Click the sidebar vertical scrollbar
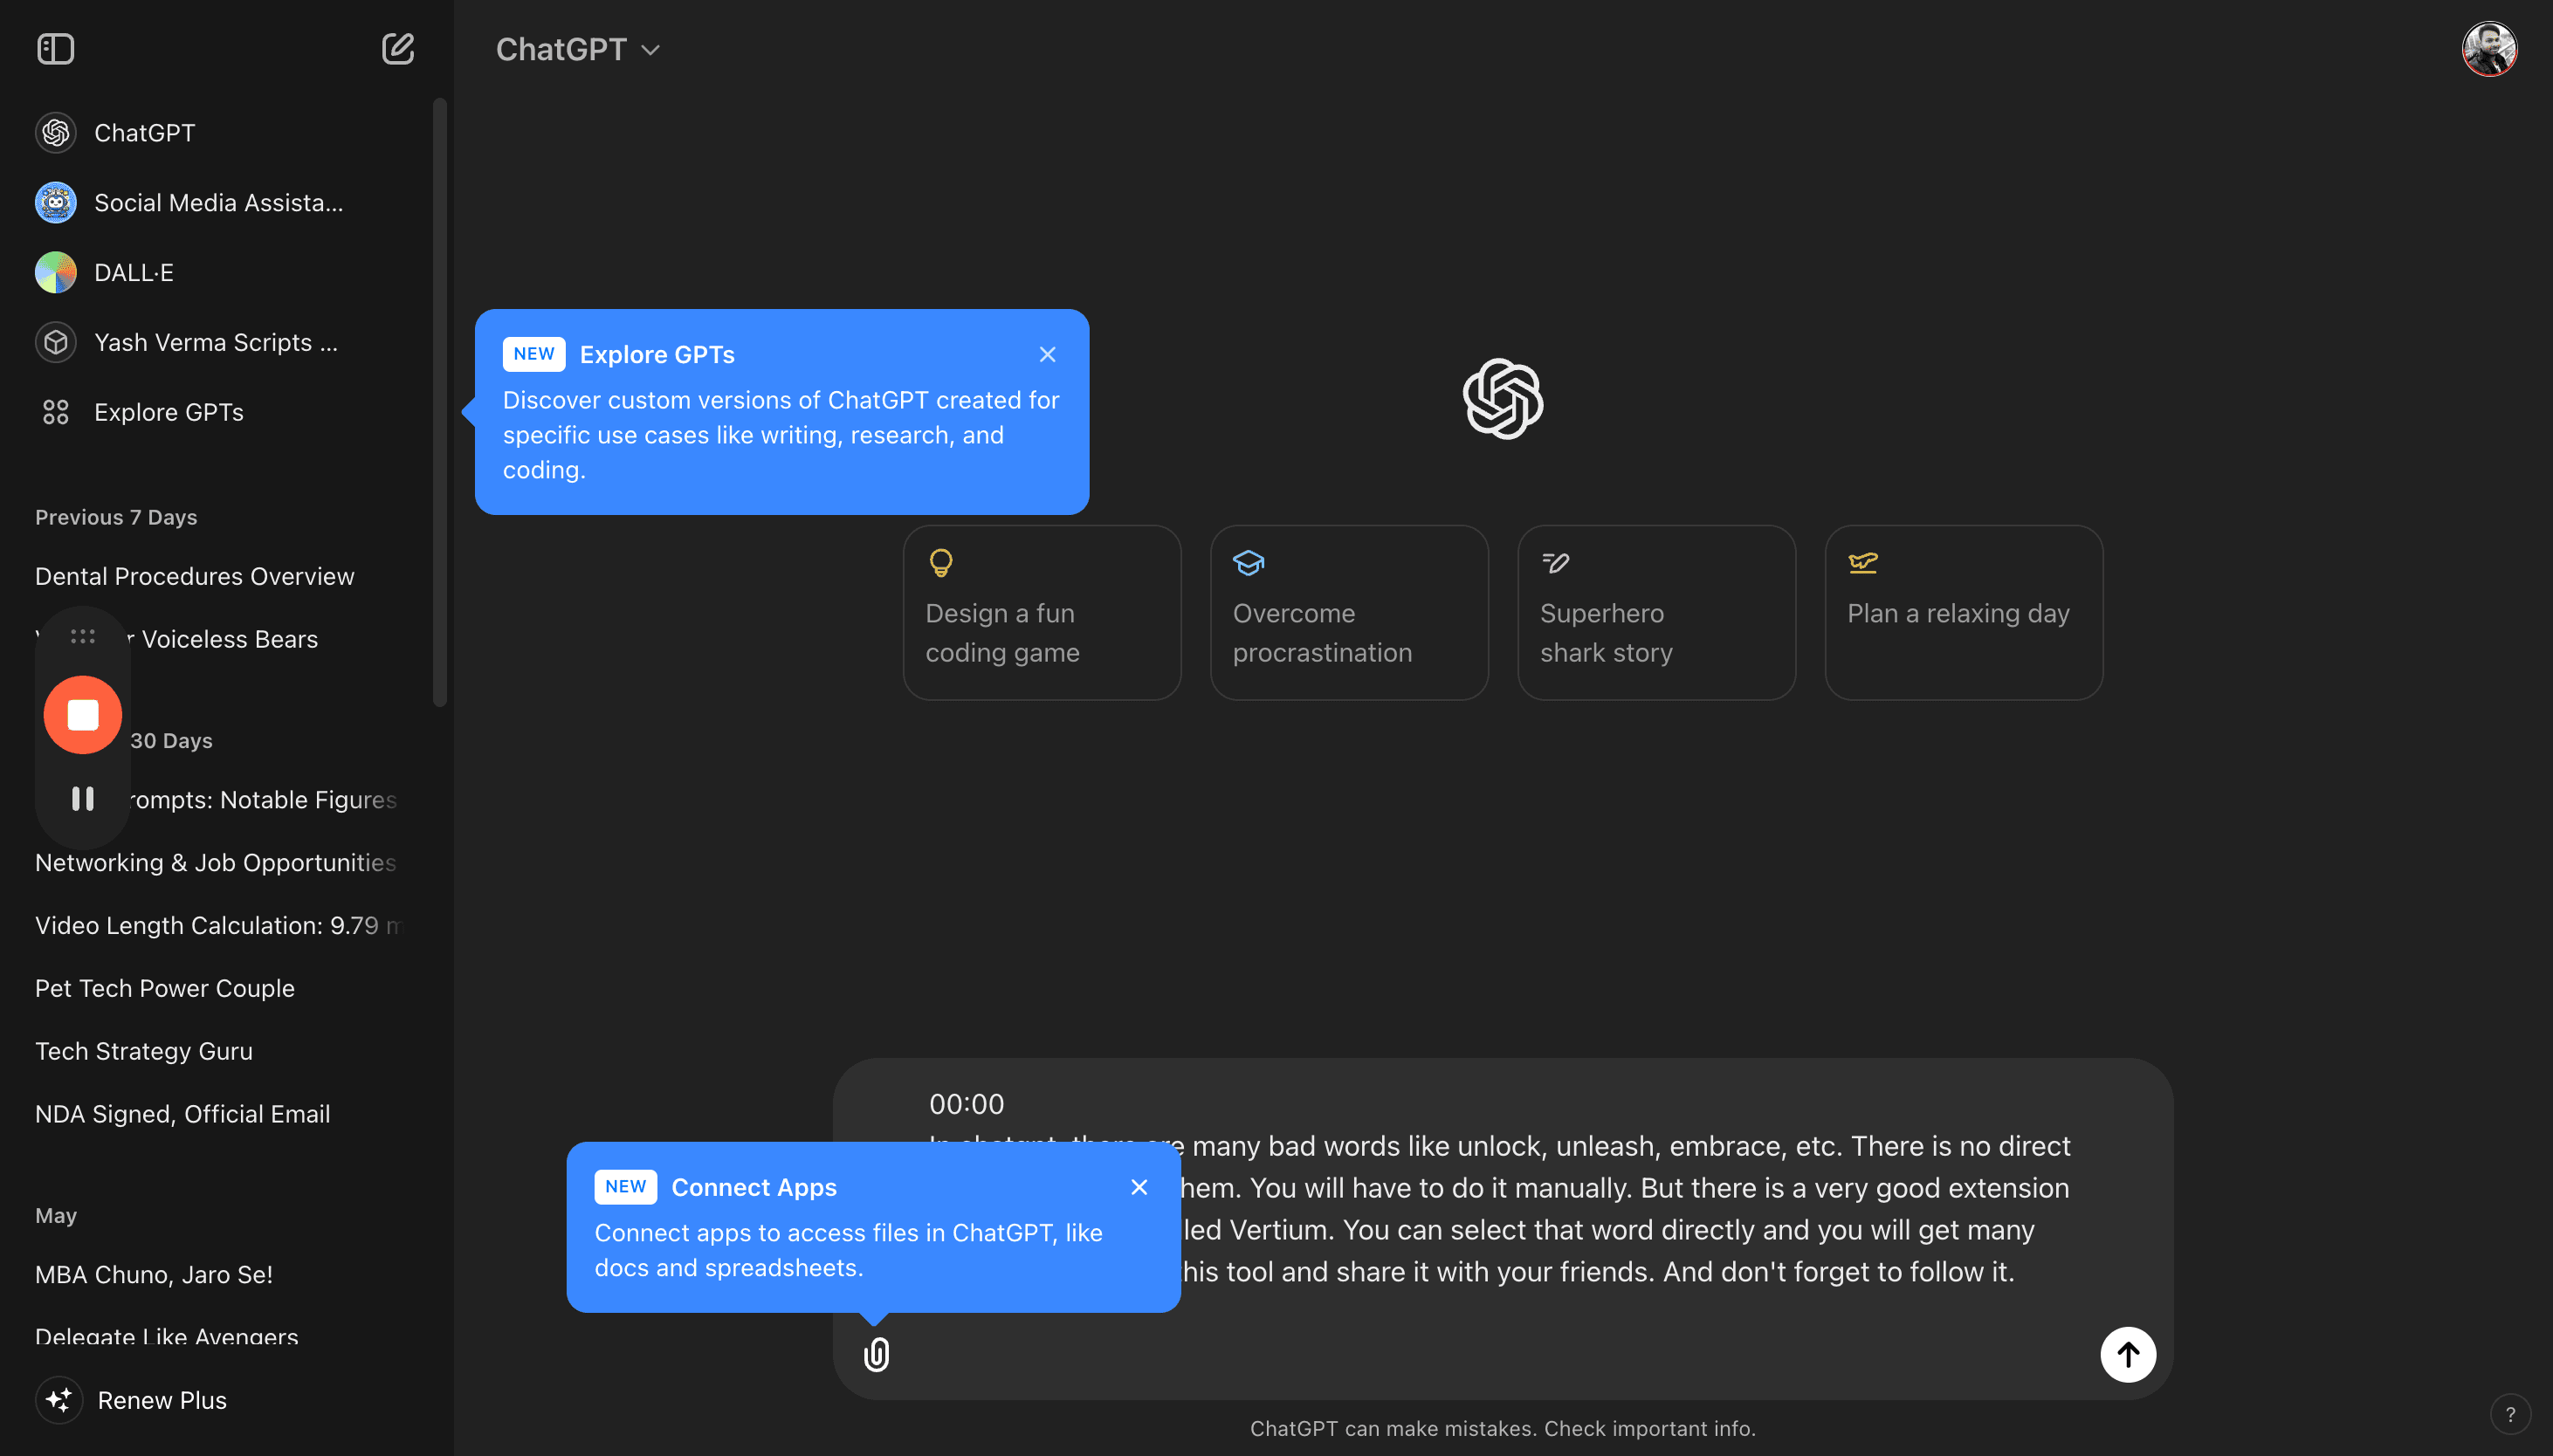 coord(439,402)
